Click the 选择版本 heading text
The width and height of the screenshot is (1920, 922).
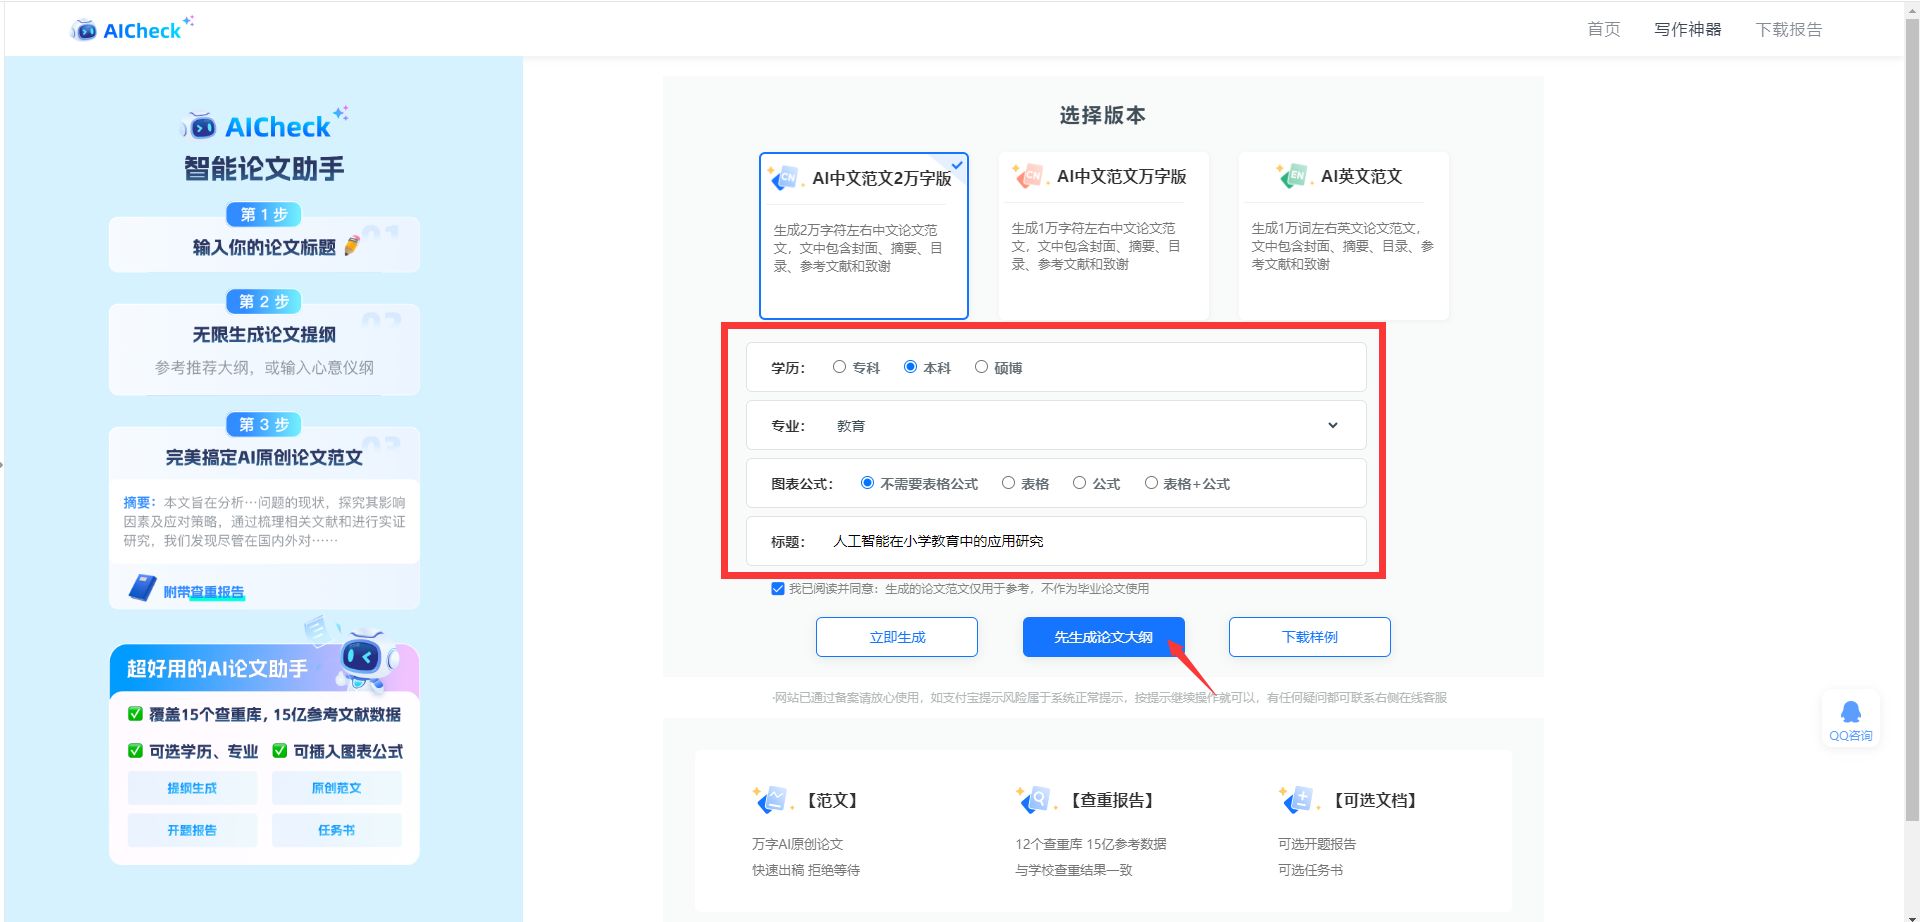tap(1103, 115)
